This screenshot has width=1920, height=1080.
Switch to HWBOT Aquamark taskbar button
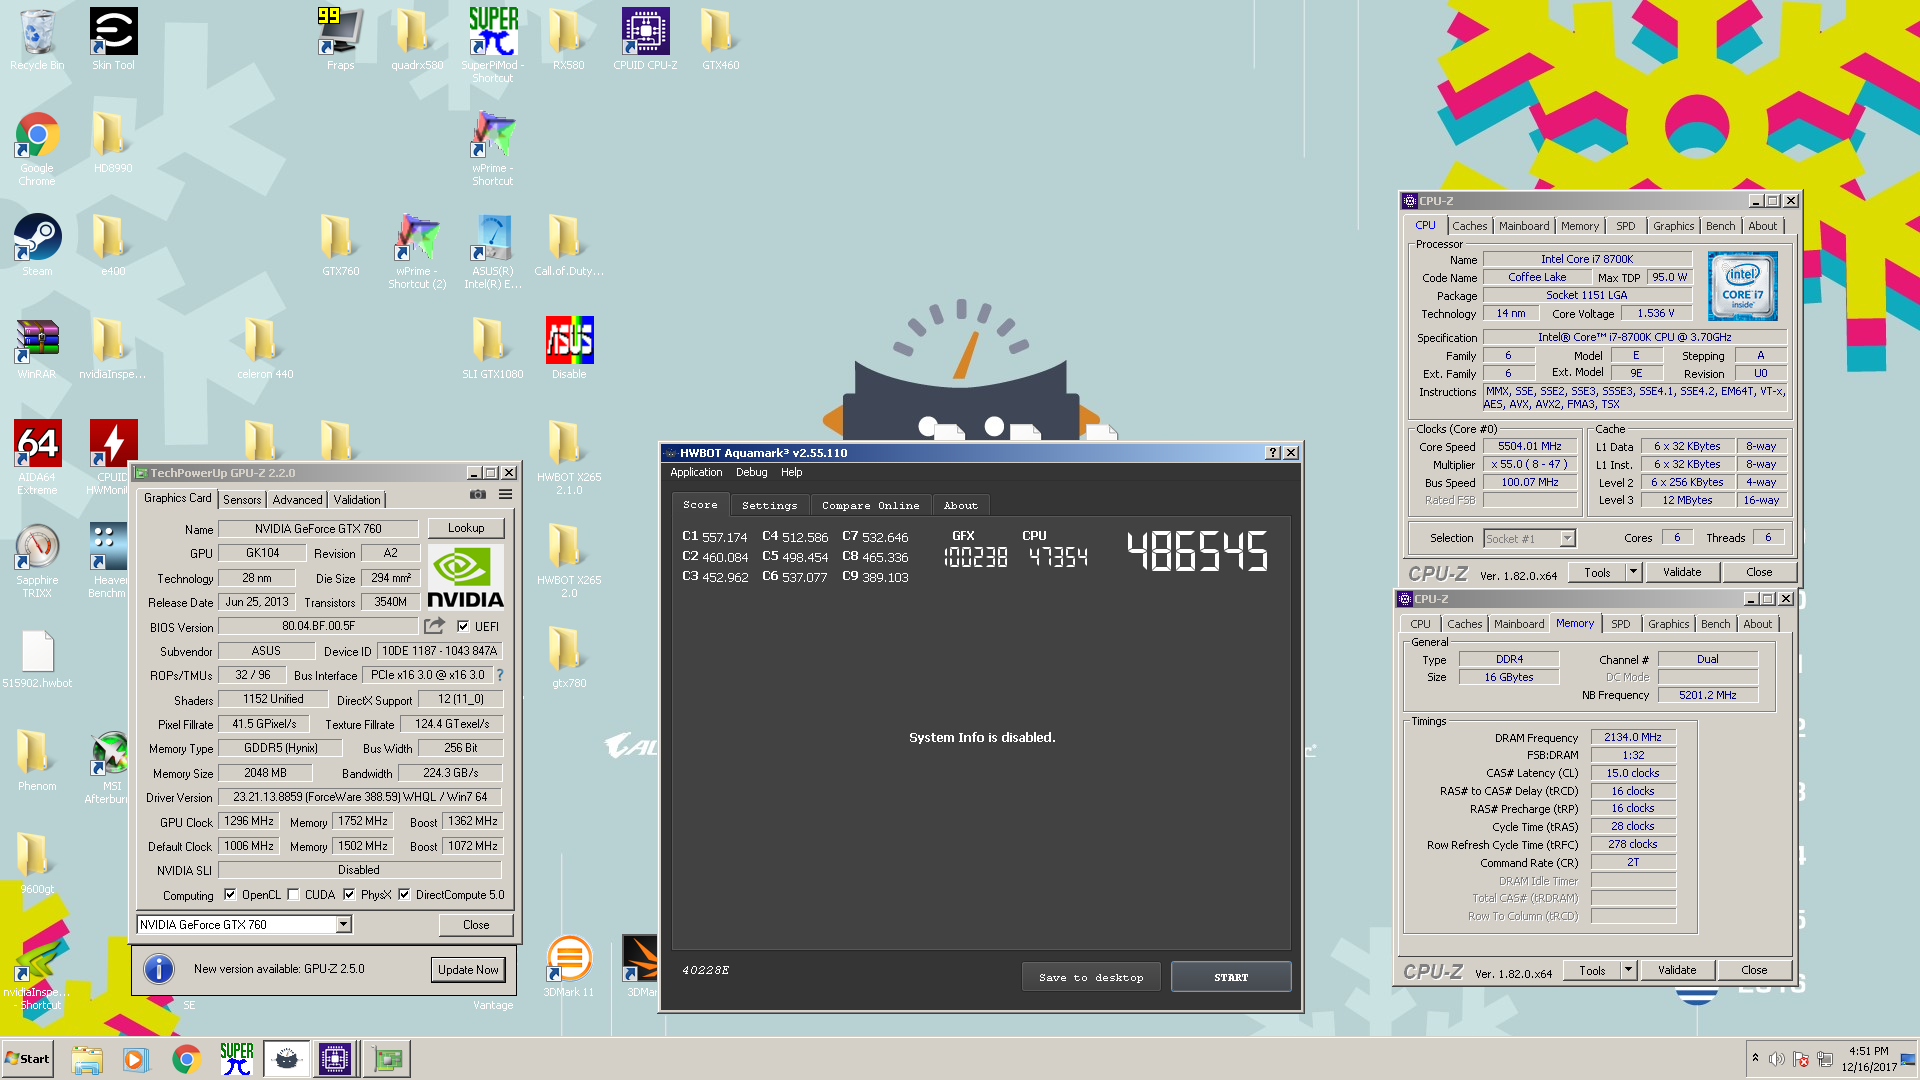[x=287, y=1059]
